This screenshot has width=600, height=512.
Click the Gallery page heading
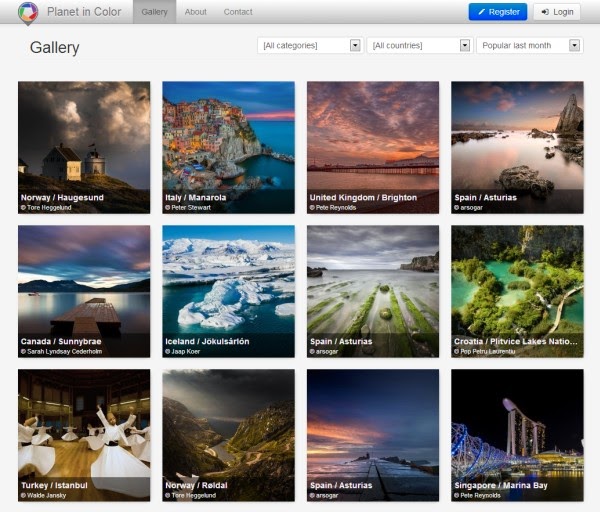pos(55,47)
